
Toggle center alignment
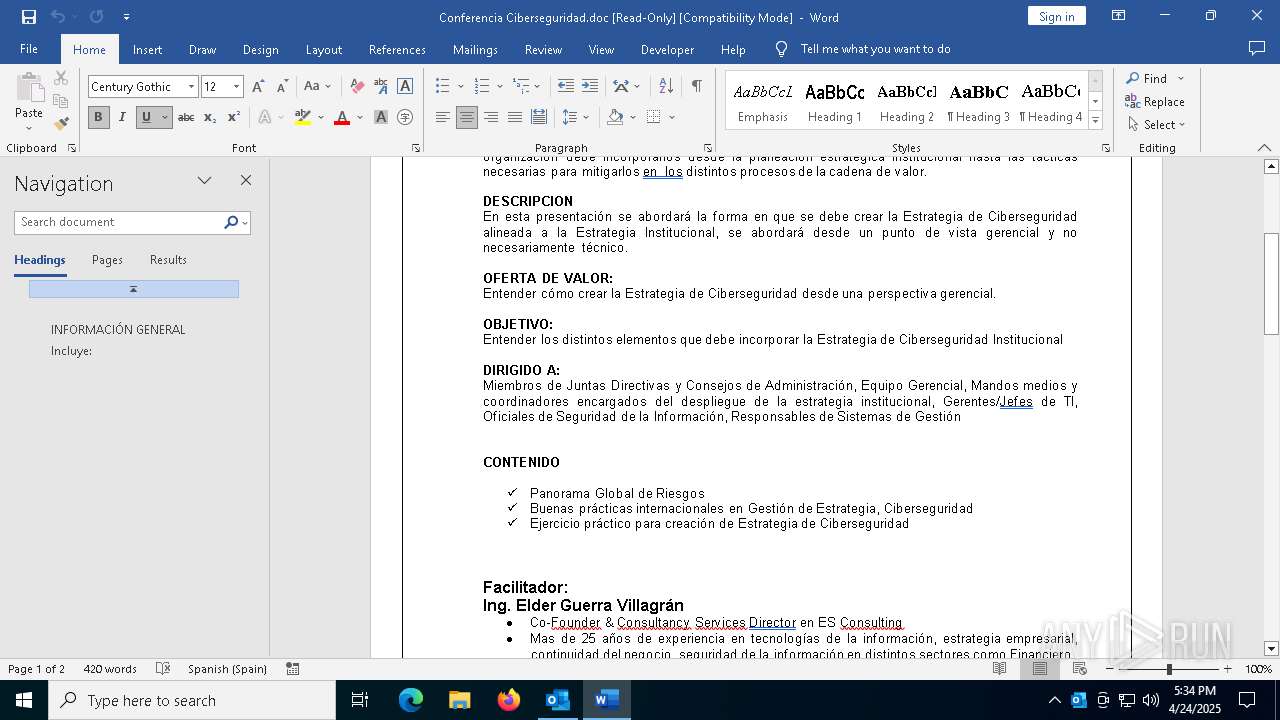click(467, 117)
